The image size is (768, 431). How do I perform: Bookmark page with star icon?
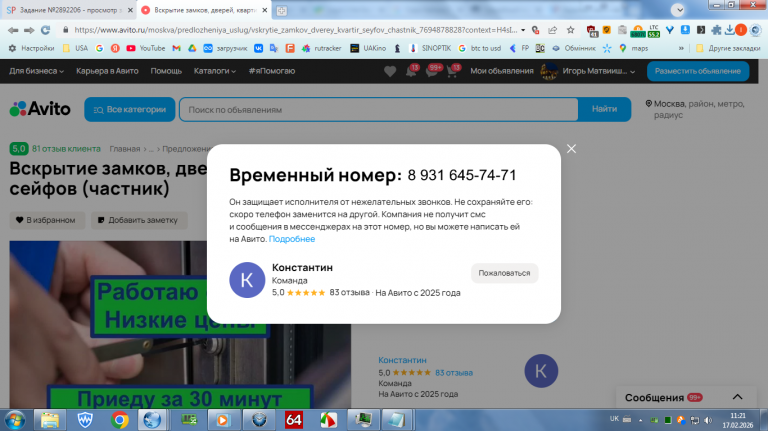[x=570, y=30]
